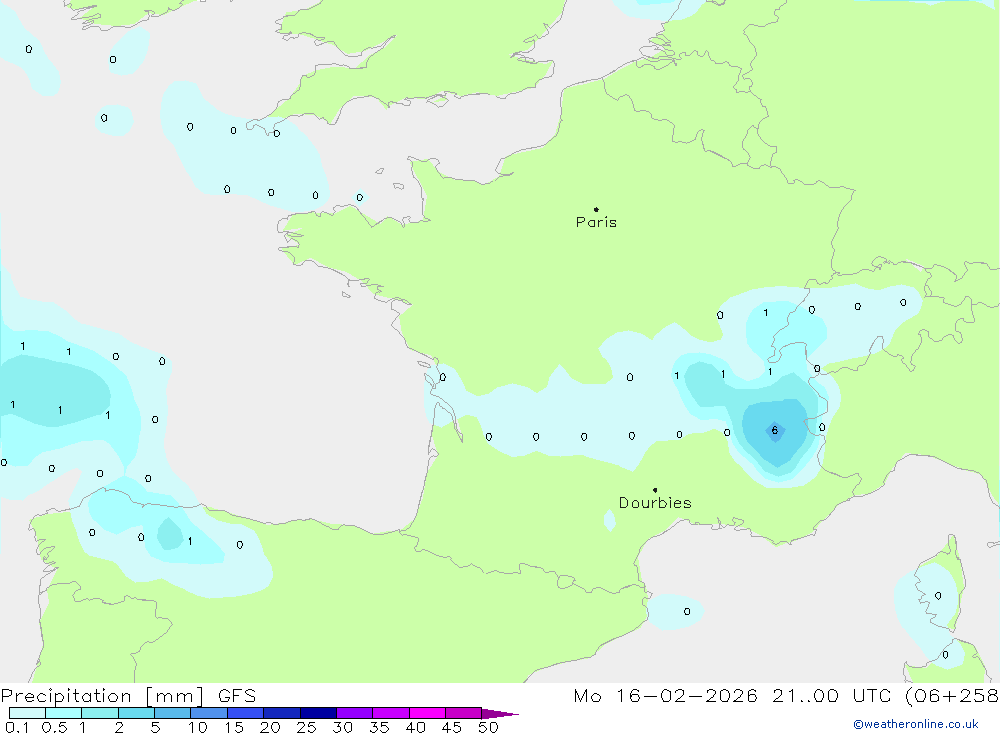The image size is (1000, 733).
Task: Select the 15–20 mm legend swatch
Action: coord(245,713)
